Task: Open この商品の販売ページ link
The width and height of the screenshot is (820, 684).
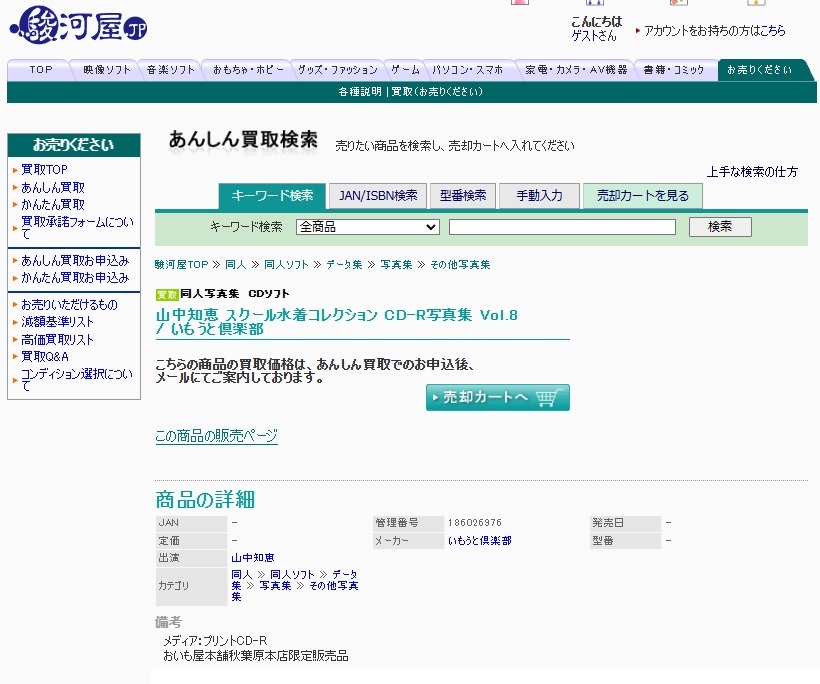Action: (217, 436)
